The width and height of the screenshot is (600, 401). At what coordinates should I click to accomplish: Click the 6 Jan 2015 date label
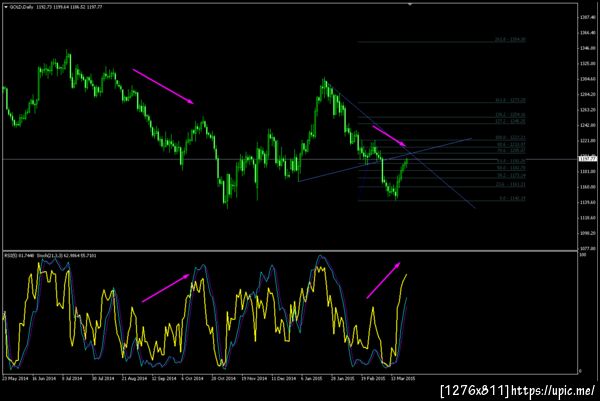(311, 378)
